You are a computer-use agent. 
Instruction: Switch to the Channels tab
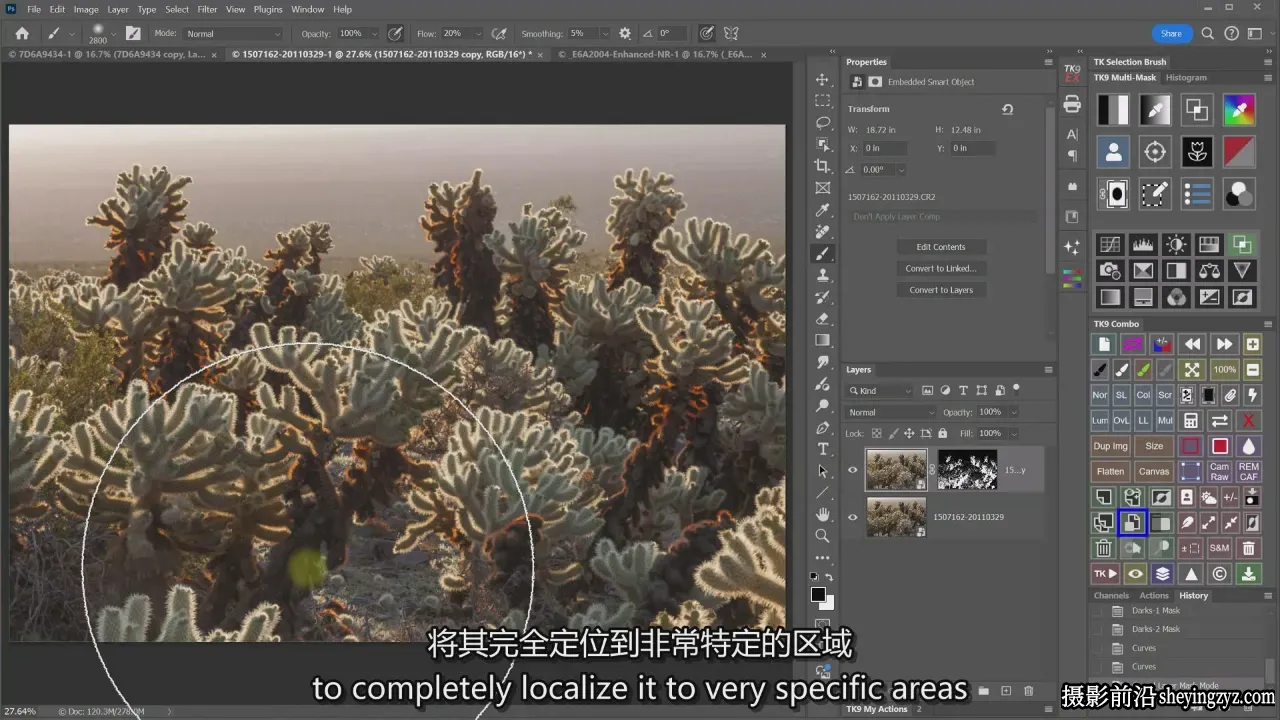(x=1111, y=595)
